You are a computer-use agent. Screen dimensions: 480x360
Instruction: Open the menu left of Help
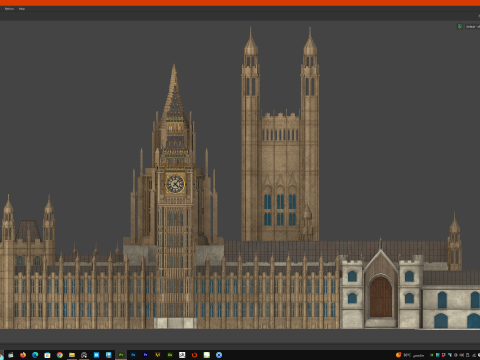[x=9, y=9]
